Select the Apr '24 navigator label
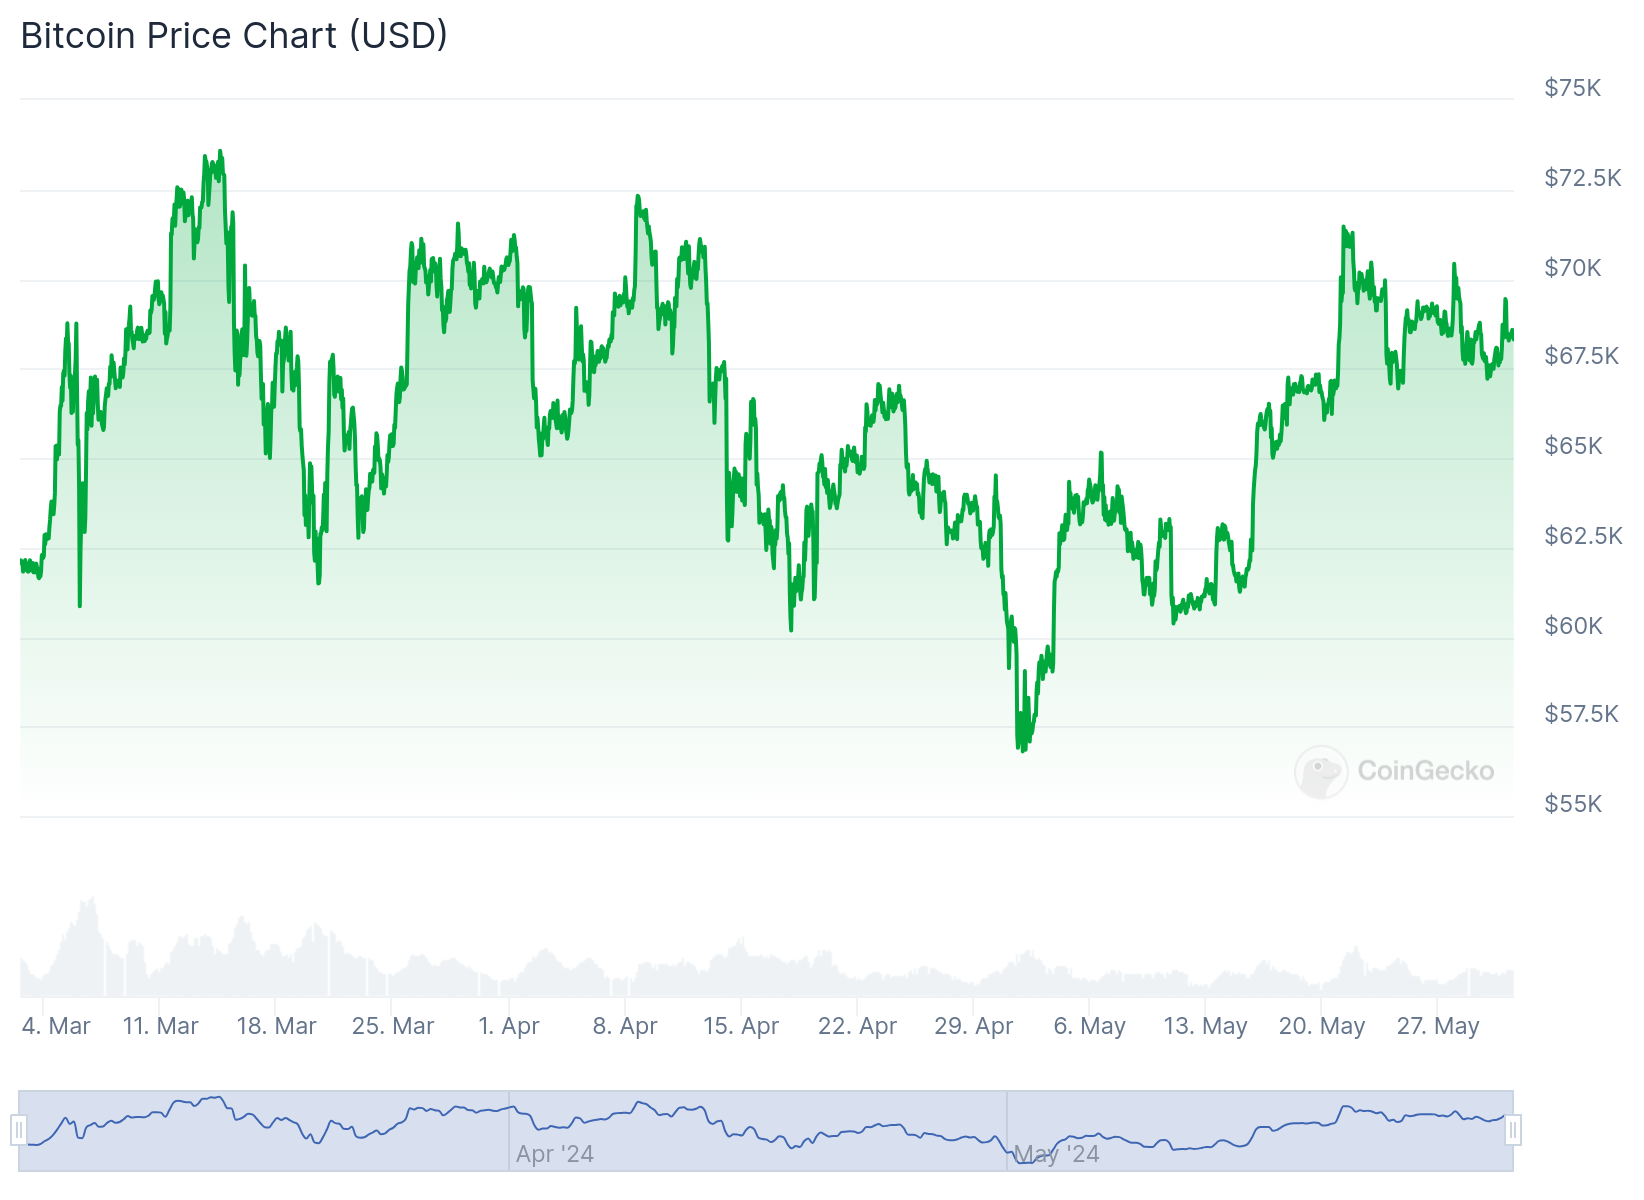This screenshot has height=1200, width=1644. 555,1154
